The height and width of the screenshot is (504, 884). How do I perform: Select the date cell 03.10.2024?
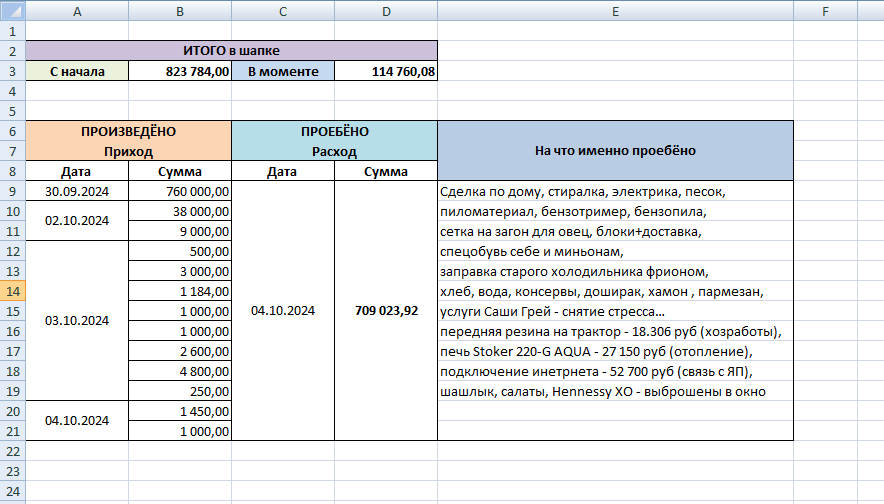click(x=77, y=321)
